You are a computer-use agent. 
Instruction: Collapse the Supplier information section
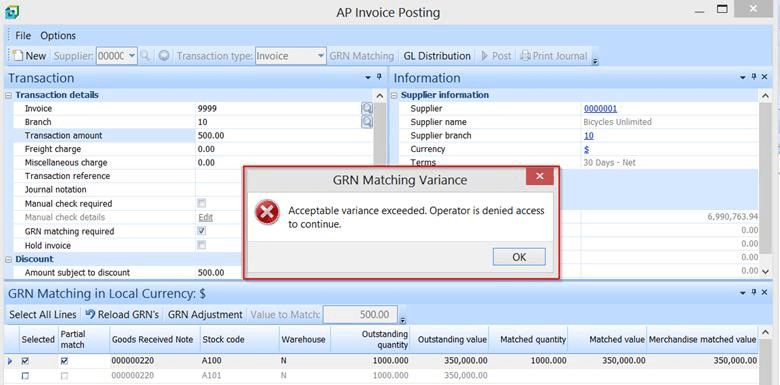[394, 95]
